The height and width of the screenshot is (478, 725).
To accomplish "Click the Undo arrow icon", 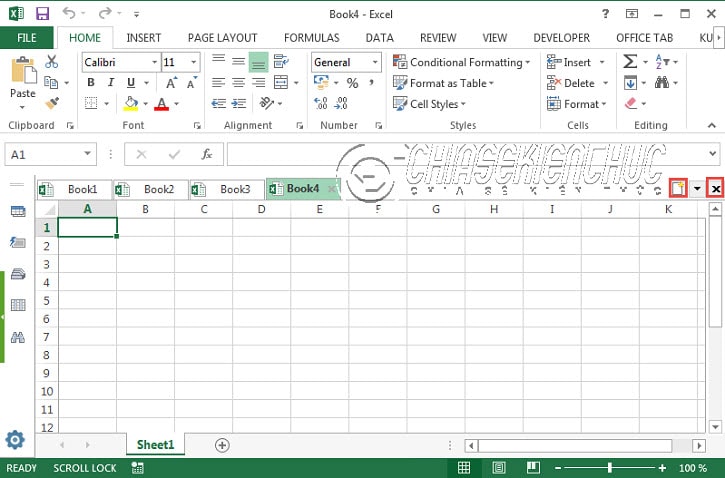I will [x=68, y=13].
